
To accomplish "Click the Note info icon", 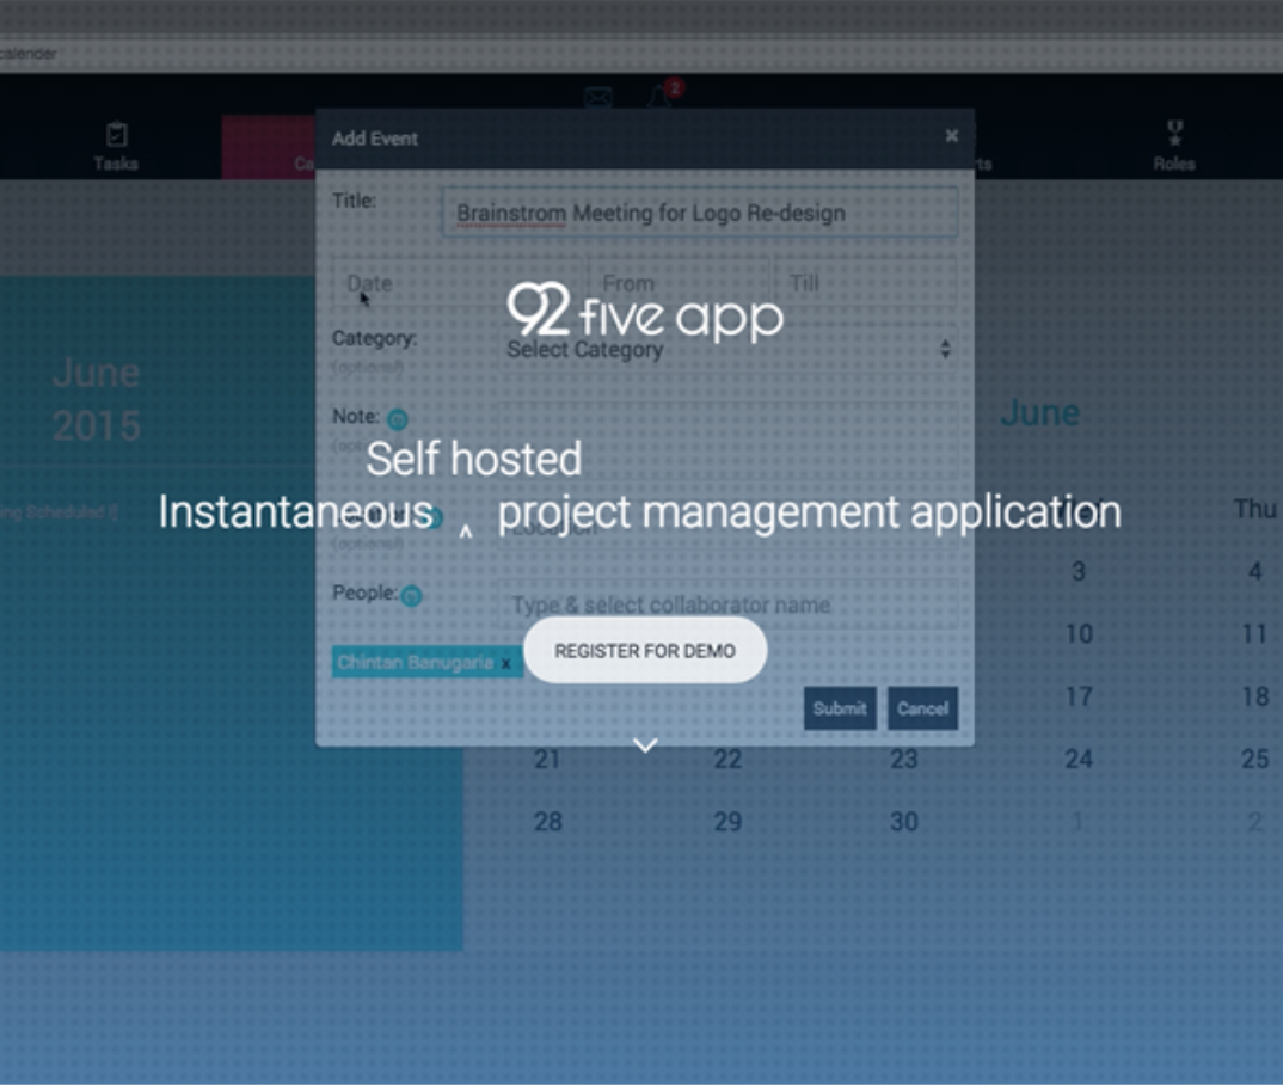I will tap(397, 419).
